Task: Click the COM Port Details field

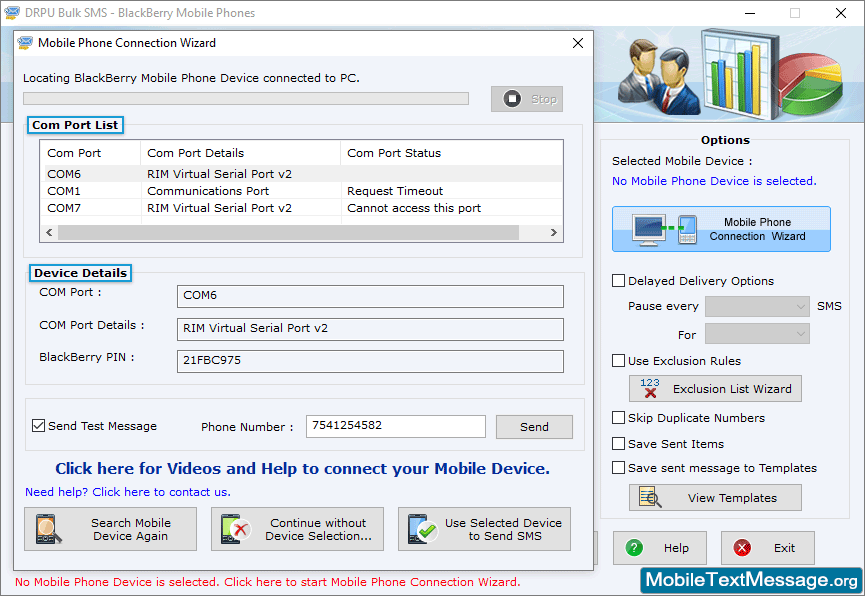Action: pyautogui.click(x=370, y=329)
